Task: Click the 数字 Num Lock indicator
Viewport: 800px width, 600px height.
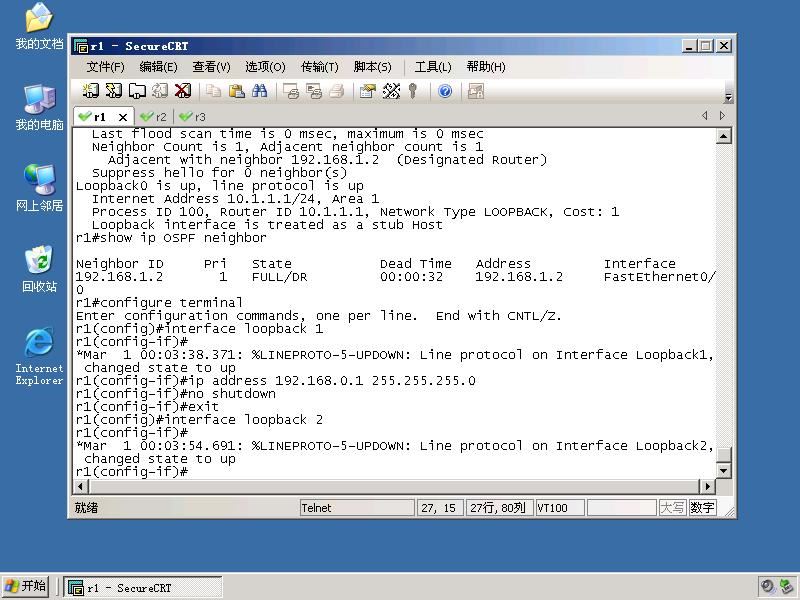Action: click(x=702, y=508)
